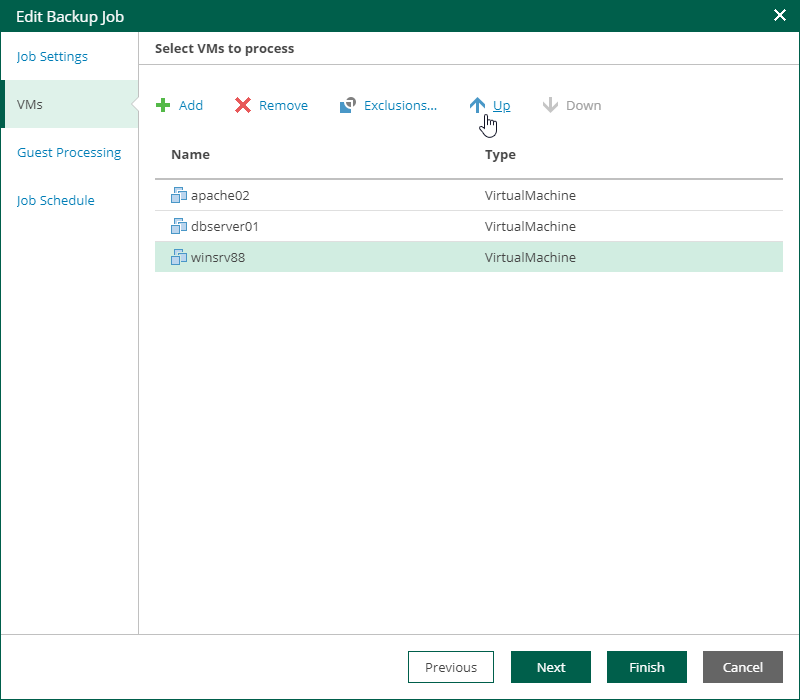
Task: Go to the Job Schedule step
Action: tap(56, 200)
